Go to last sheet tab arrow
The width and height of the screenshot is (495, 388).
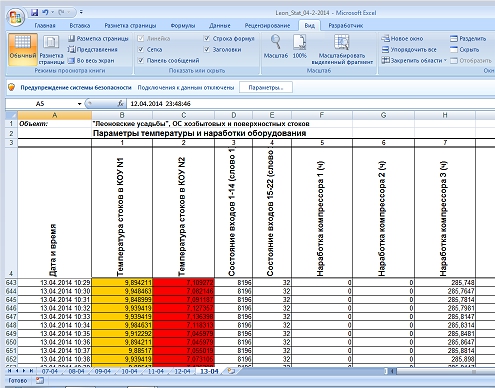click(31, 371)
